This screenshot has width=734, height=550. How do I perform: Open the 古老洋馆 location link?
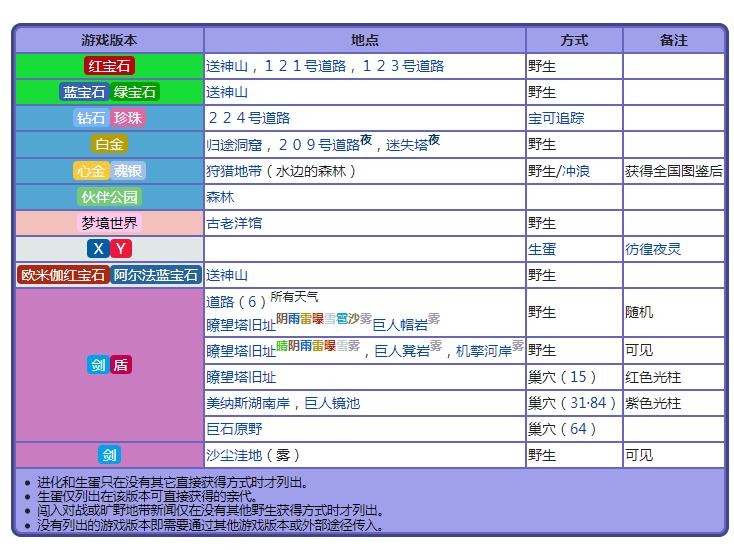click(x=234, y=223)
